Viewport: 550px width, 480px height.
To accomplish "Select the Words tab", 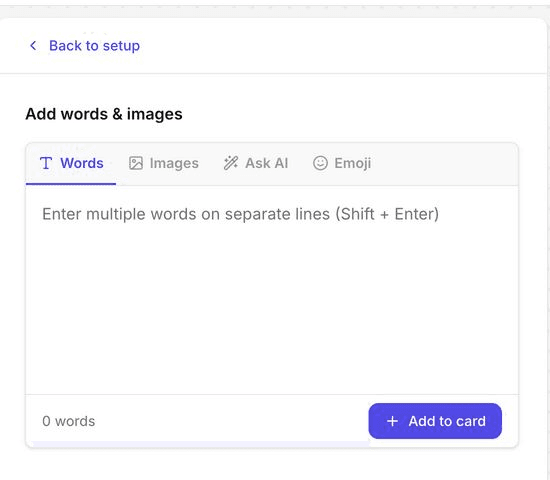I will coord(71,163).
